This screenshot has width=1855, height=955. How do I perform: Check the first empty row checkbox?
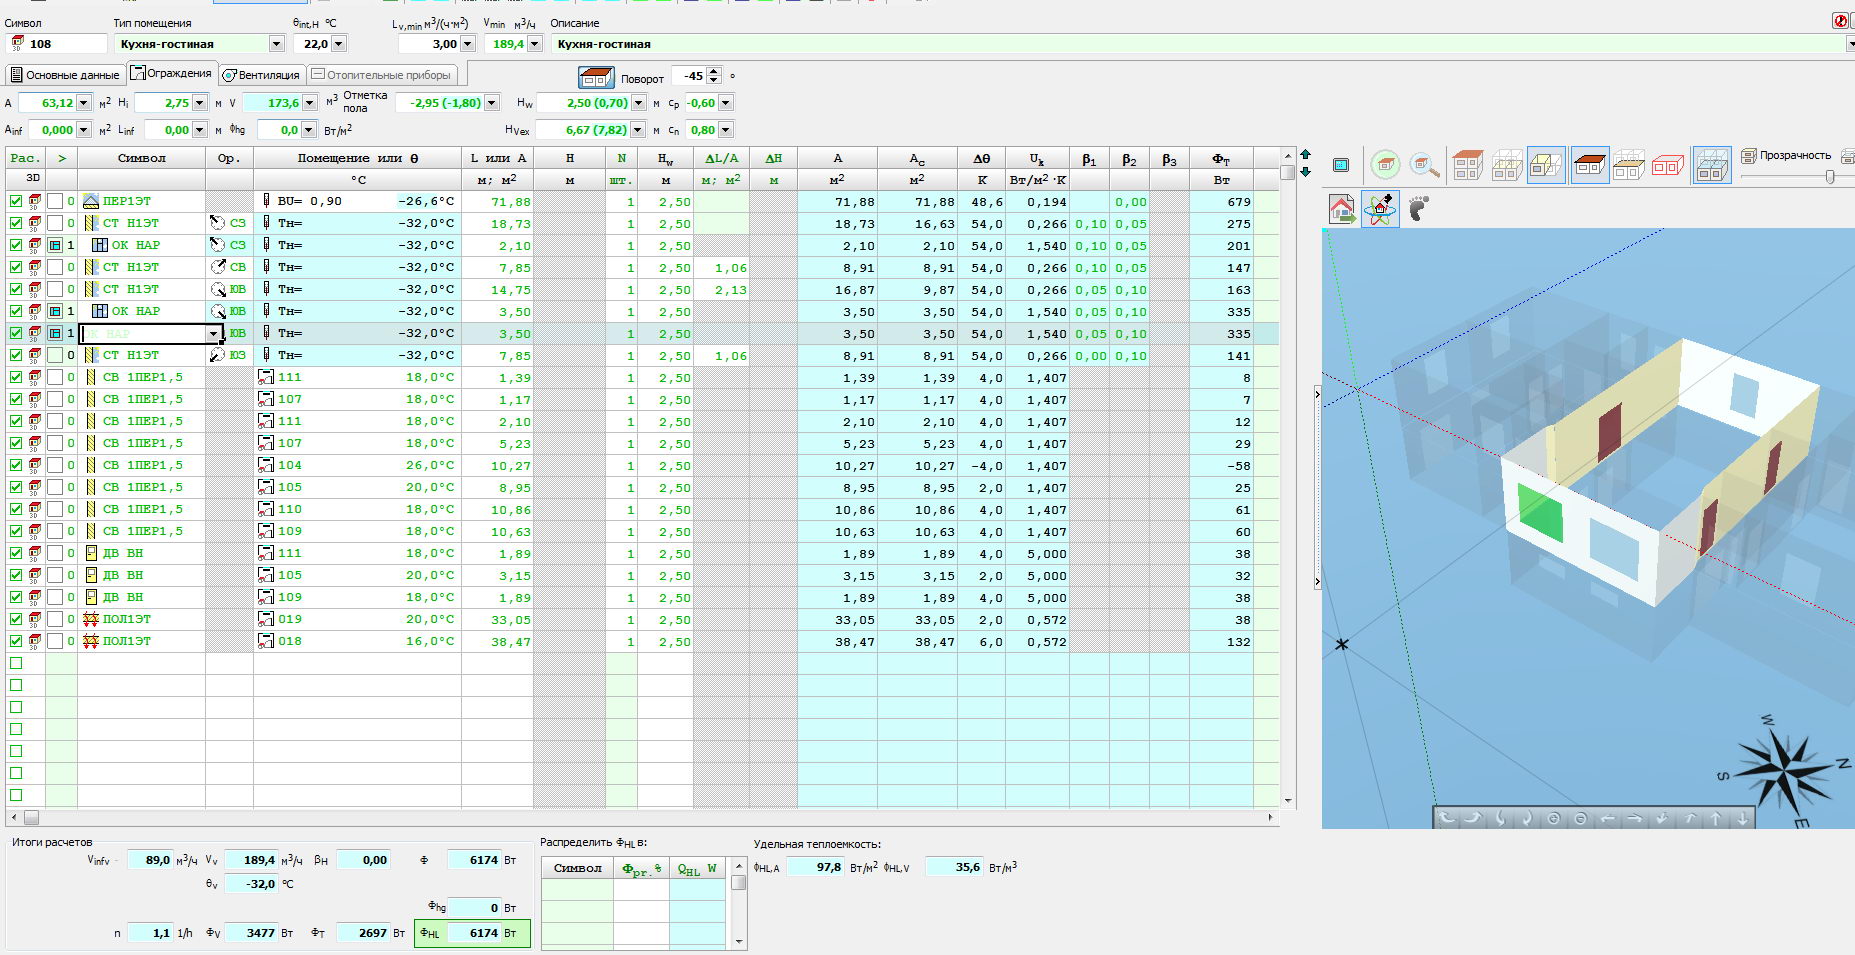pos(16,663)
